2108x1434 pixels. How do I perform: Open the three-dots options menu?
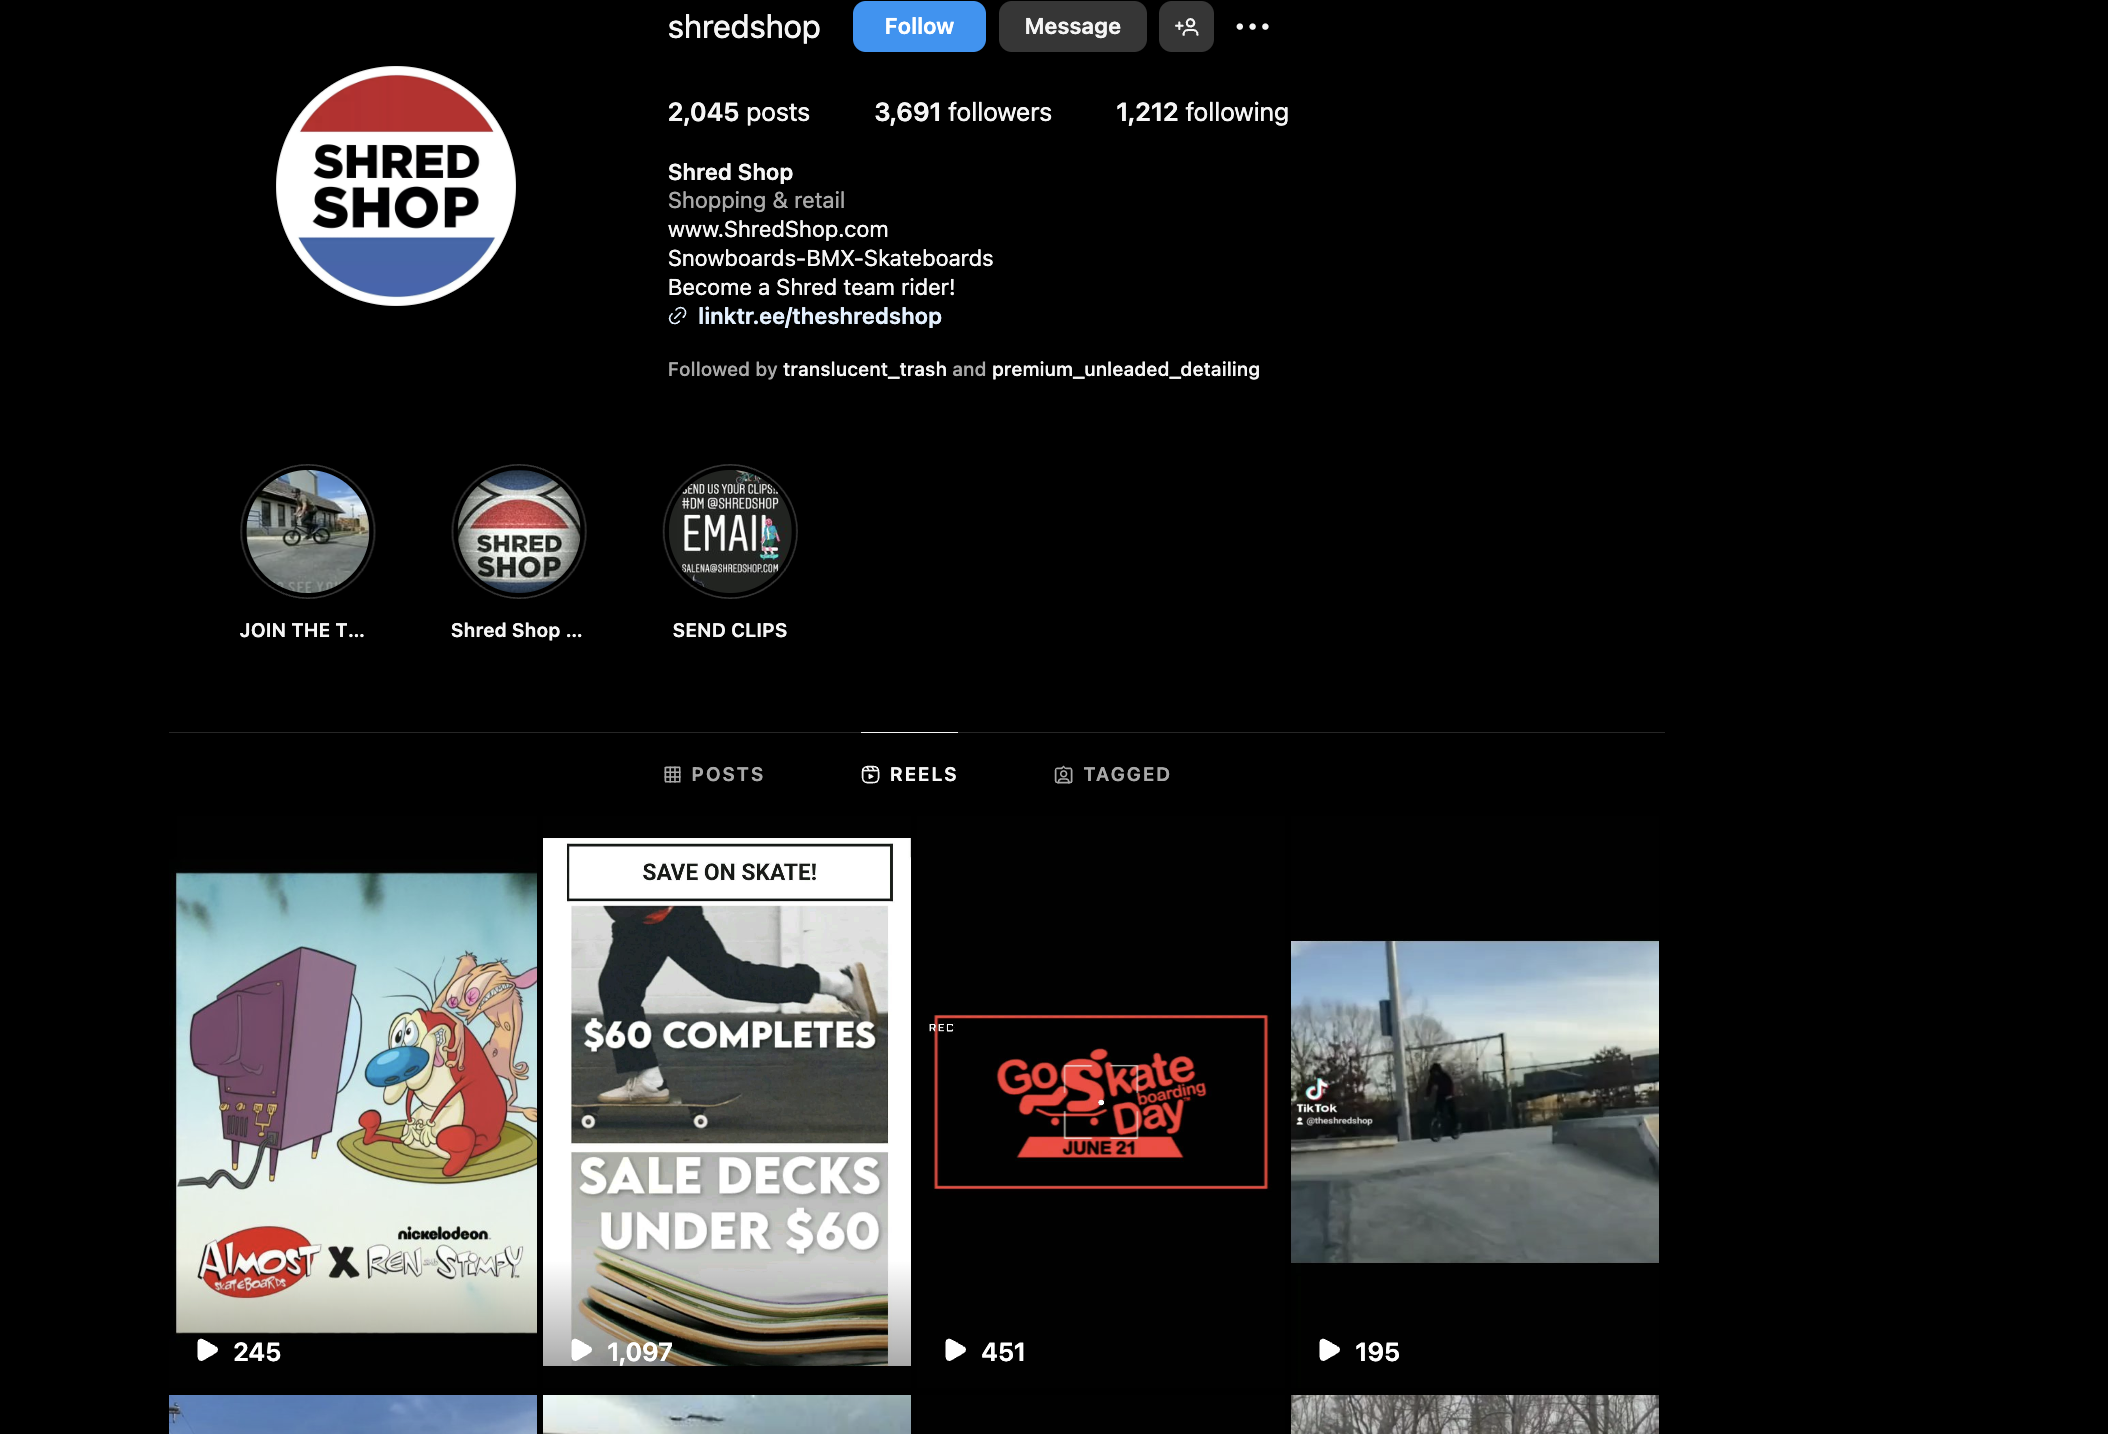pyautogui.click(x=1252, y=27)
